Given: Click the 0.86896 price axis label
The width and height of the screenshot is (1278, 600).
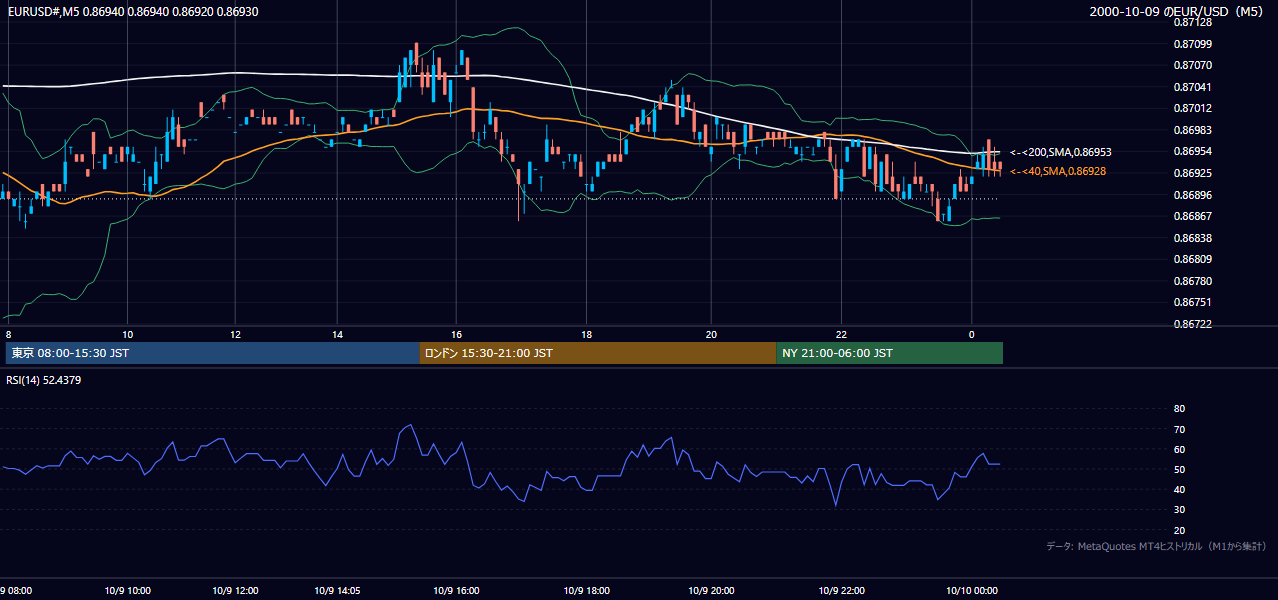Looking at the screenshot, I should coord(1192,195).
